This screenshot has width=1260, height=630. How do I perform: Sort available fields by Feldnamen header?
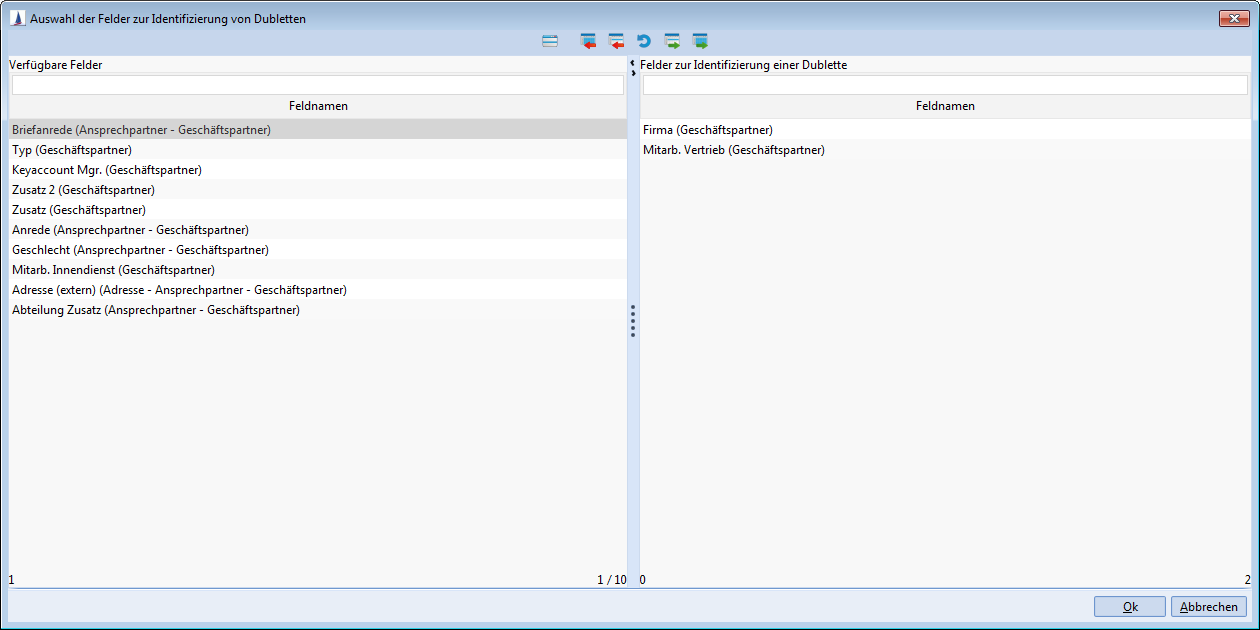317,106
